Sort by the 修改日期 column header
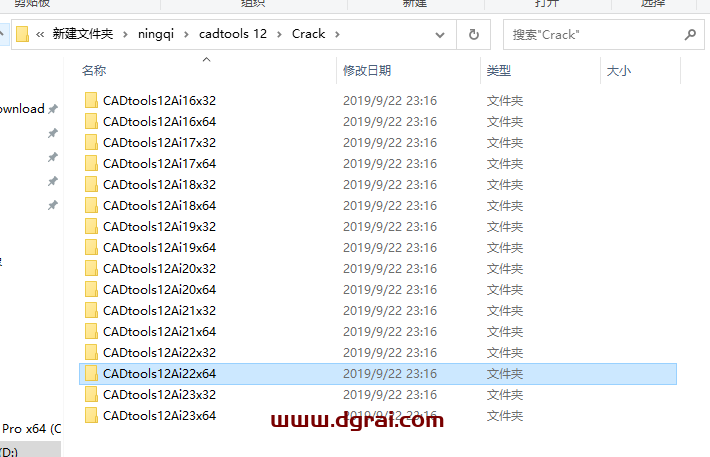Image resolution: width=710 pixels, height=457 pixels. (x=367, y=71)
